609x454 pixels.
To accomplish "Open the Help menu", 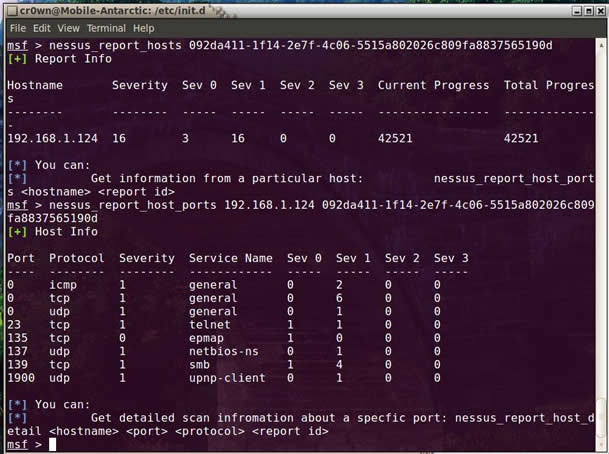I will [143, 28].
